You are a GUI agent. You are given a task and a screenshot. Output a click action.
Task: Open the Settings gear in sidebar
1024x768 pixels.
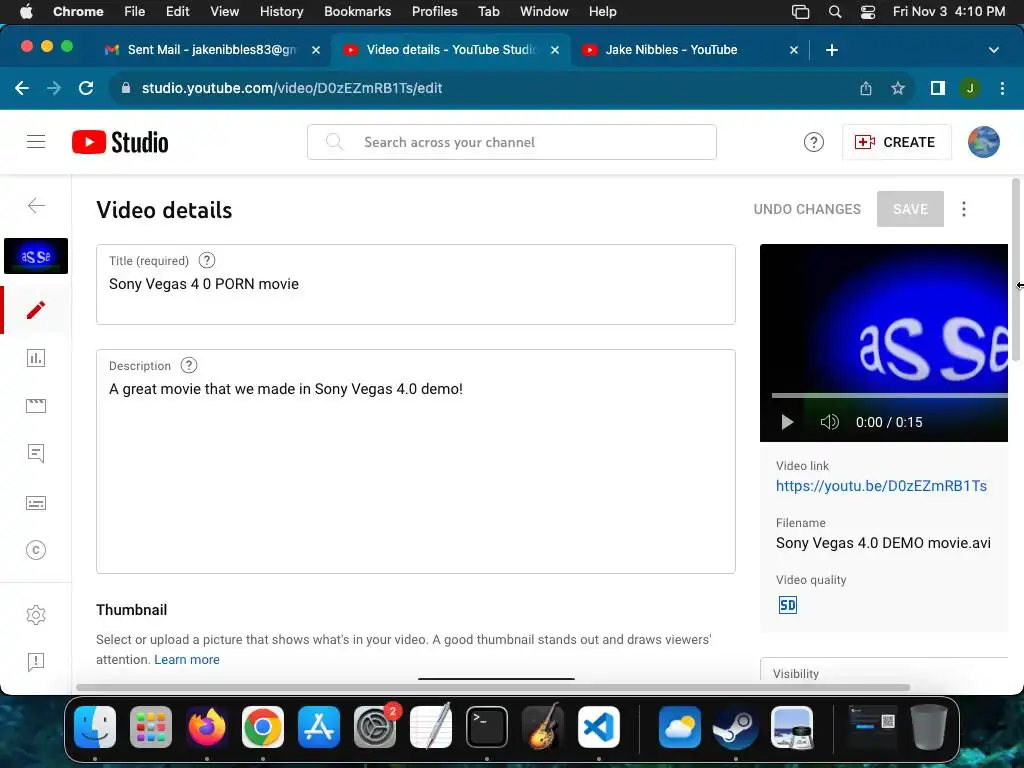point(36,615)
